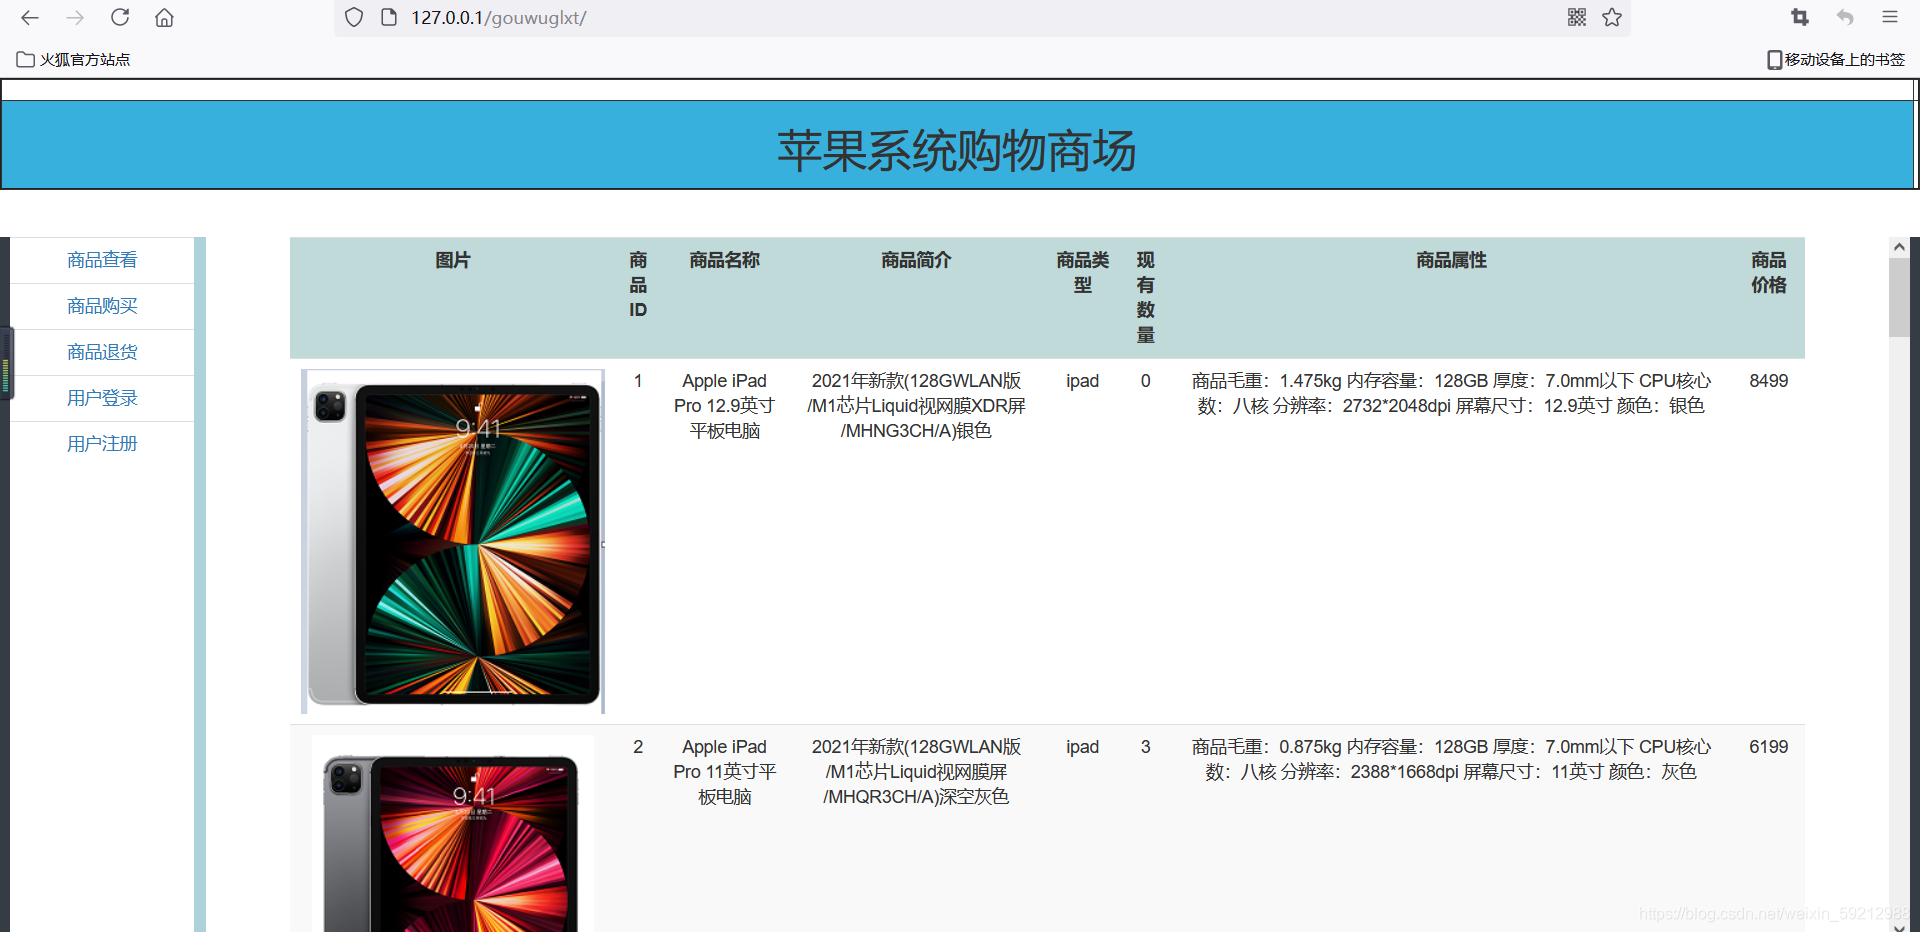Click the 现有数量 column header
Screen dimensions: 1920x932
click(1146, 297)
